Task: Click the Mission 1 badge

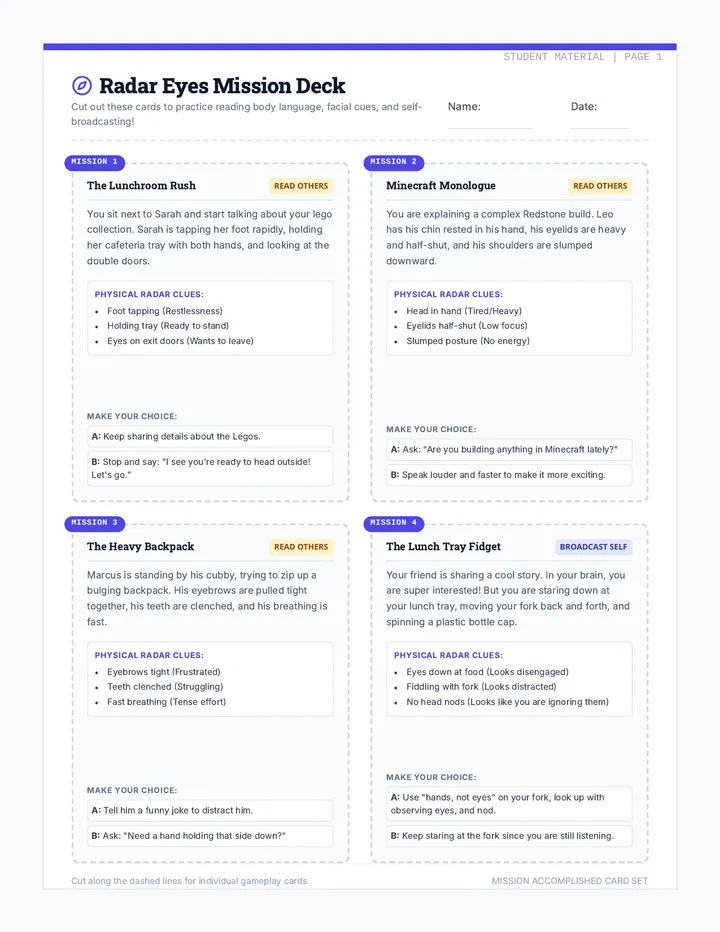Action: 95,162
